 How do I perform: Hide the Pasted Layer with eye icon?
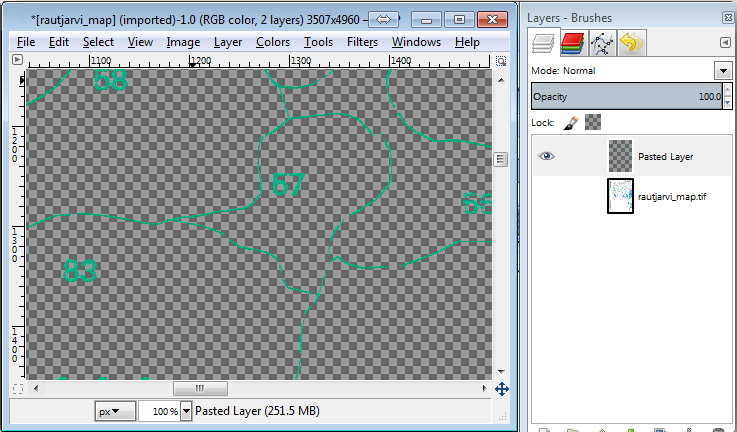click(546, 156)
